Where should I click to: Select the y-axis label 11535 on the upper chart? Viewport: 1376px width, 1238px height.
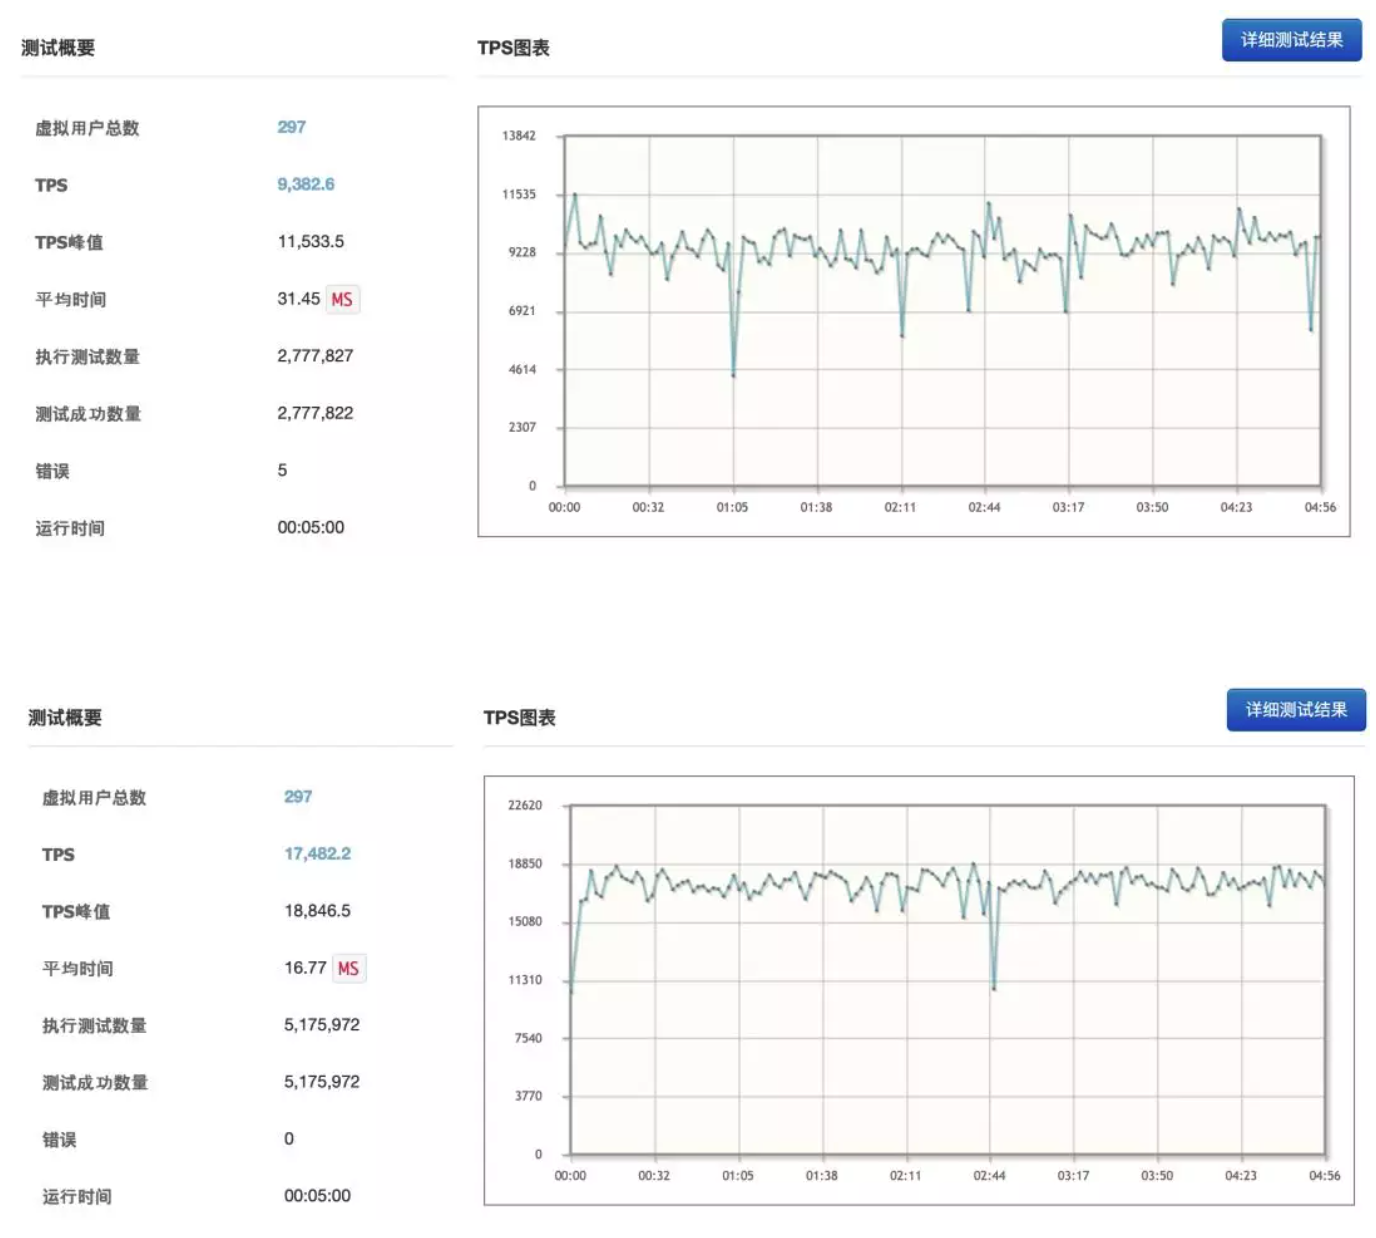click(518, 194)
